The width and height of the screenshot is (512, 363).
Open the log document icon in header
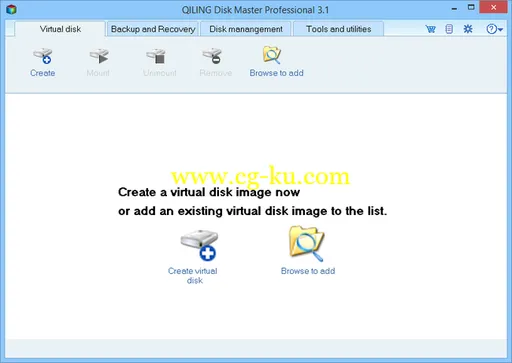(449, 29)
